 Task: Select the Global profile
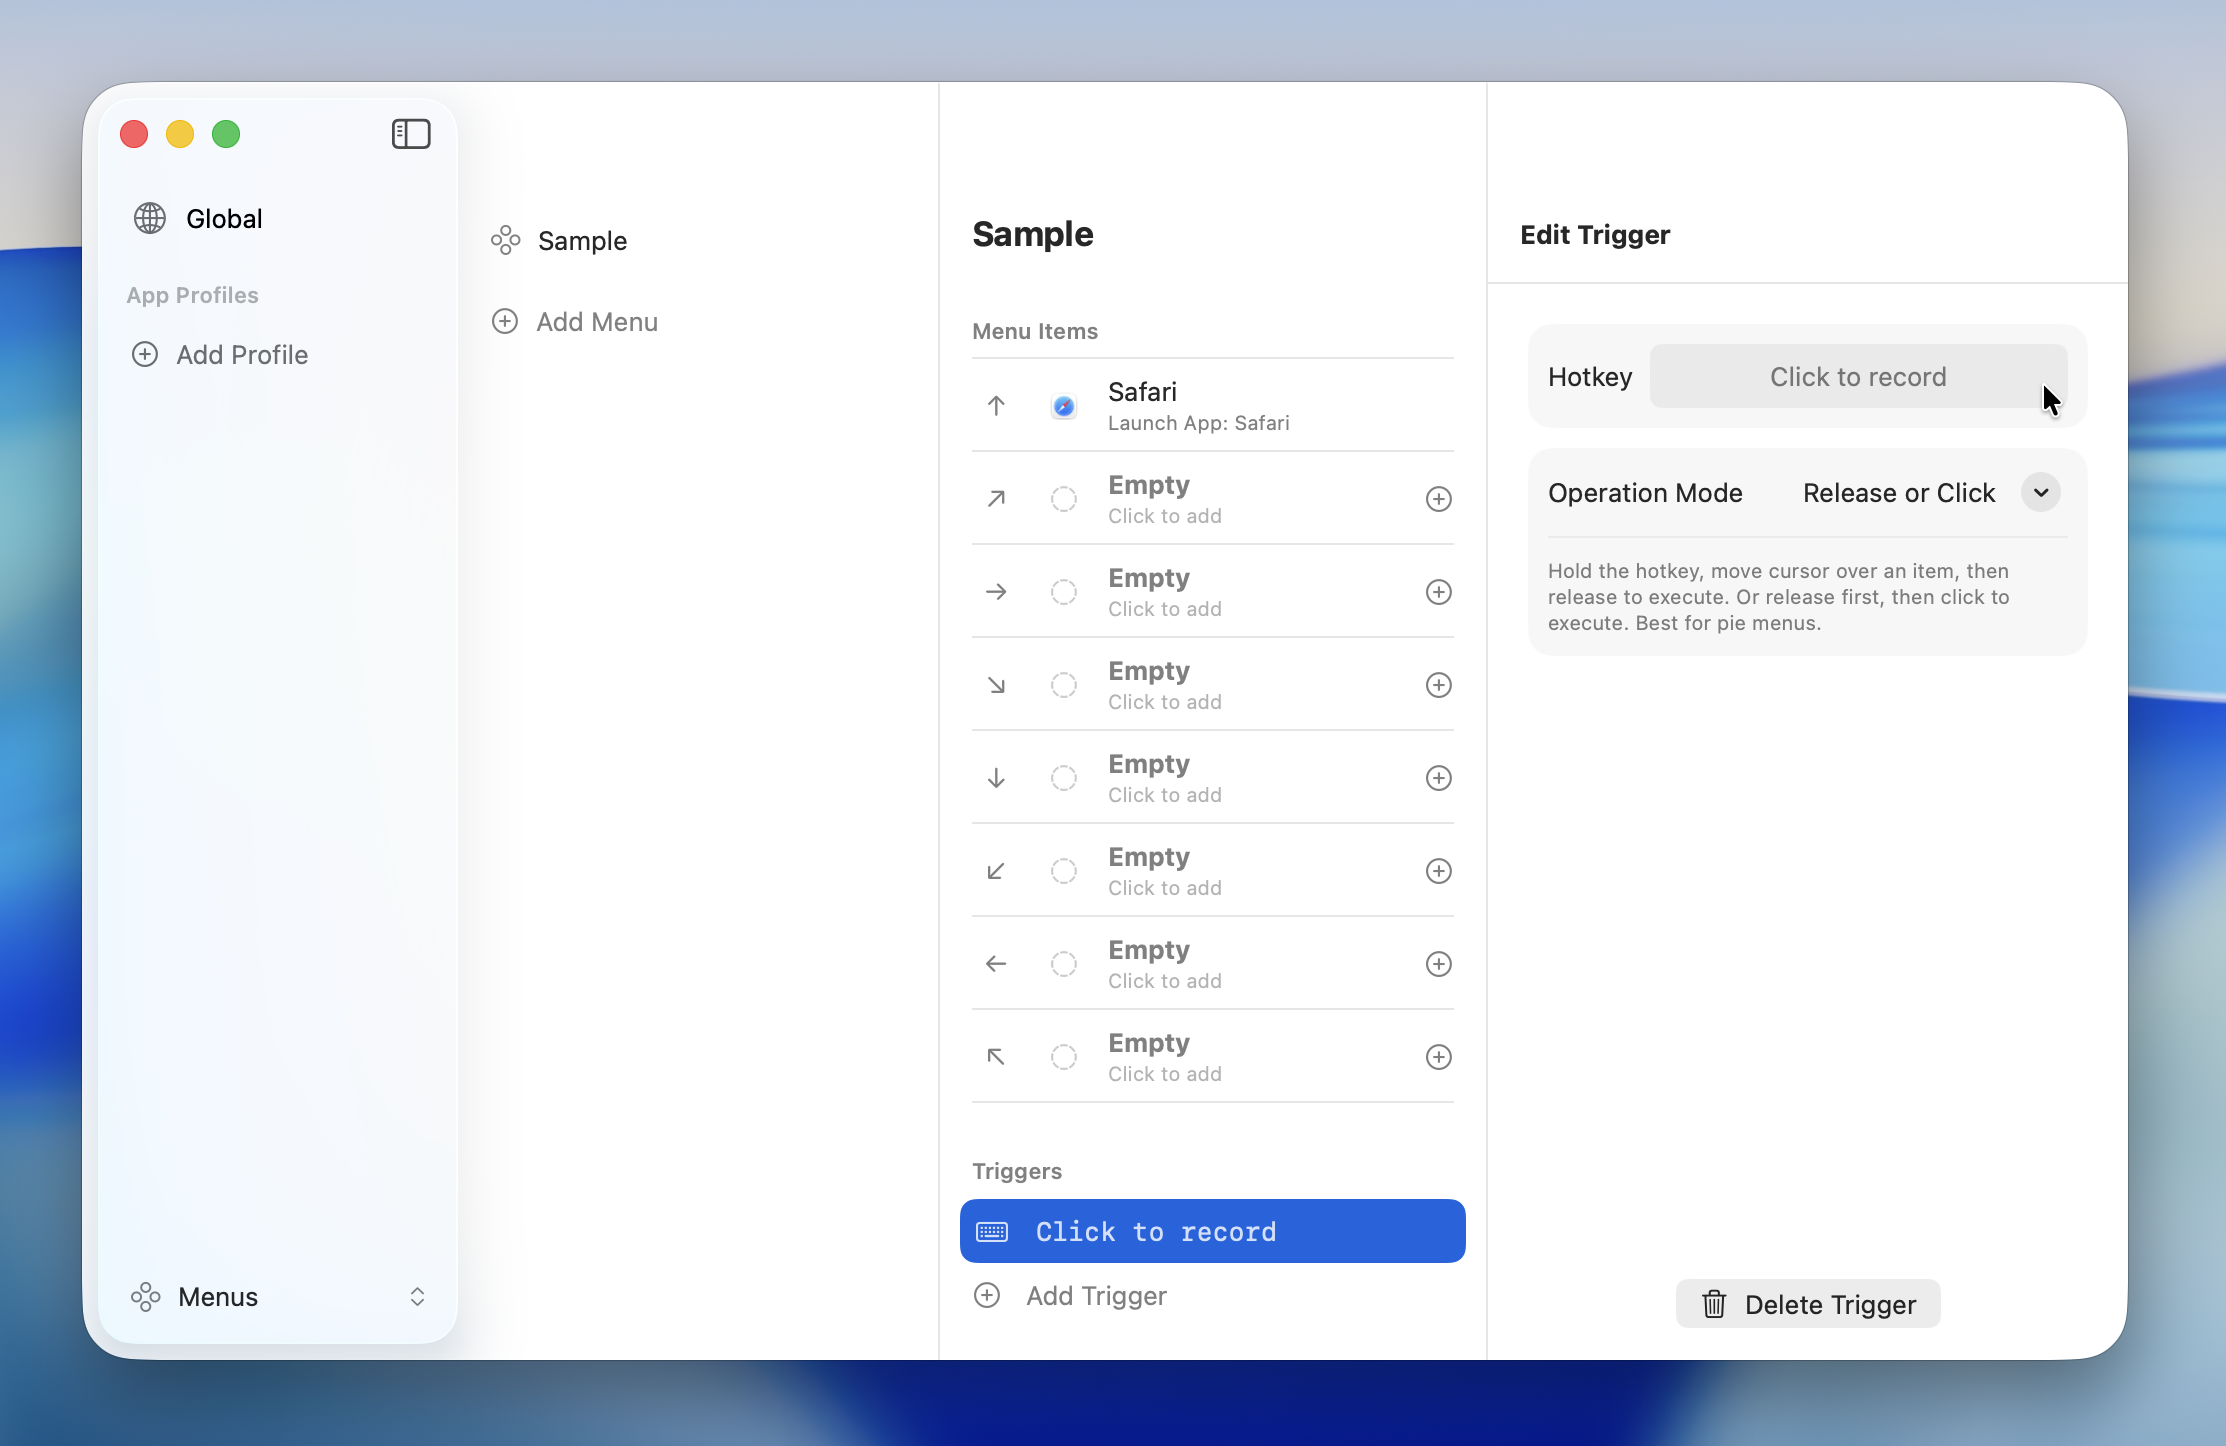pos(223,217)
